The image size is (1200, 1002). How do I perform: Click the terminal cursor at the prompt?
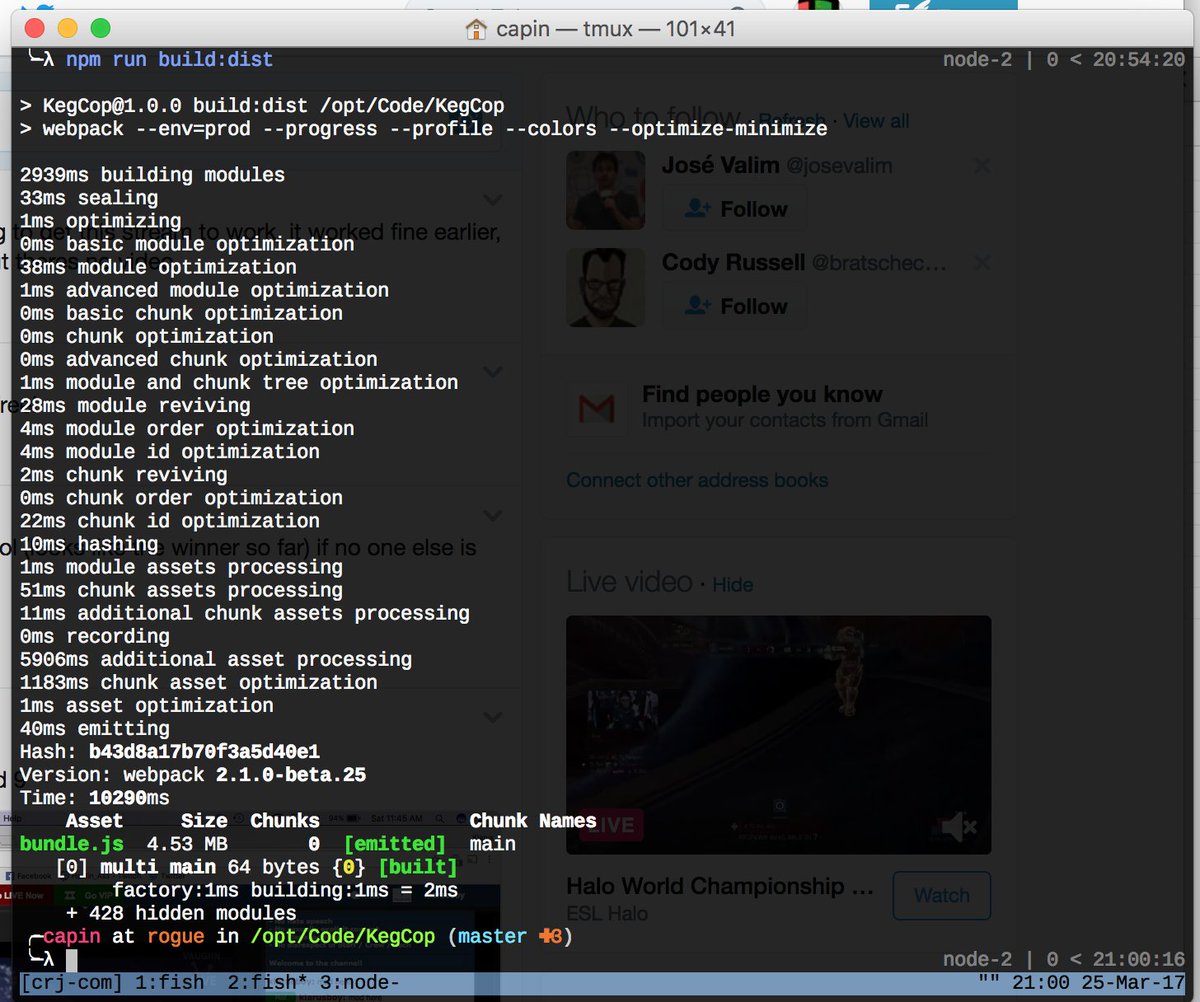[72, 960]
